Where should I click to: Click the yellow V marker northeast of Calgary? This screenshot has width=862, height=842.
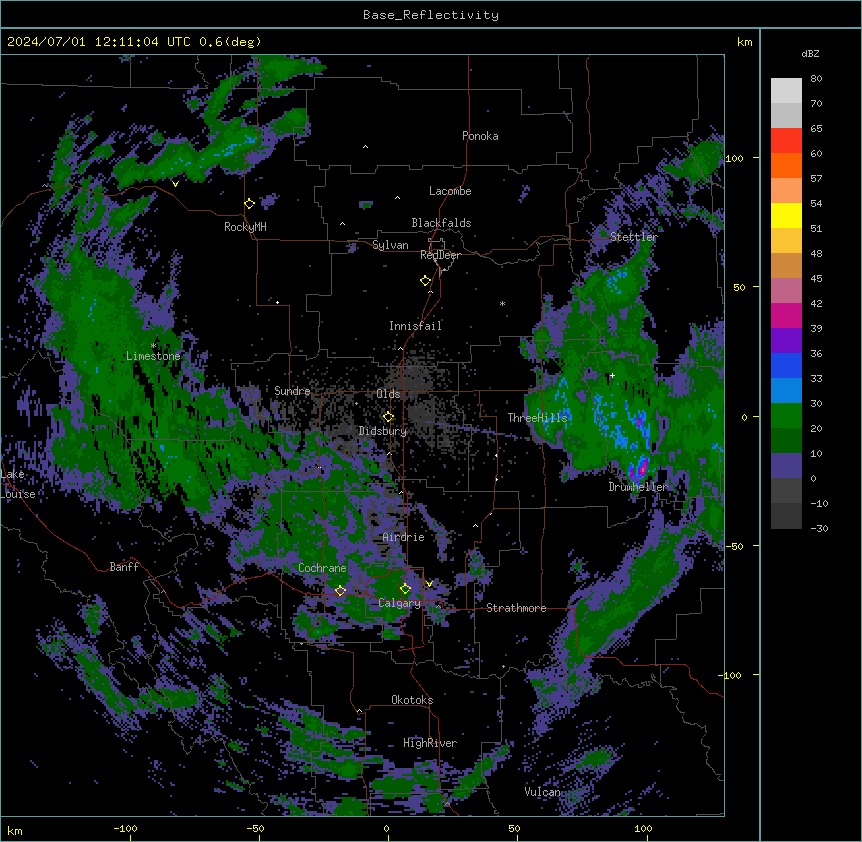[429, 584]
